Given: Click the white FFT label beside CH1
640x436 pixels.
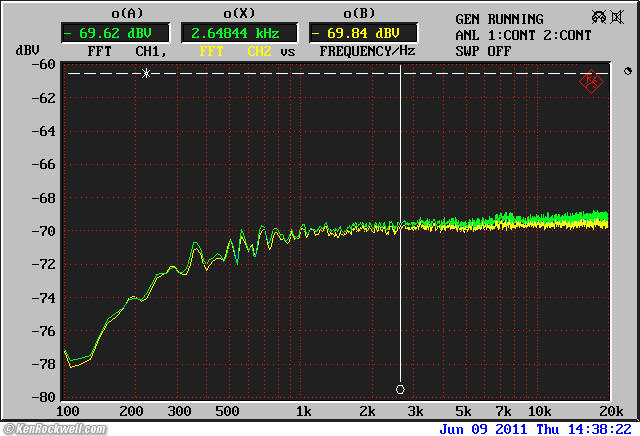Looking at the screenshot, I should (99, 51).
